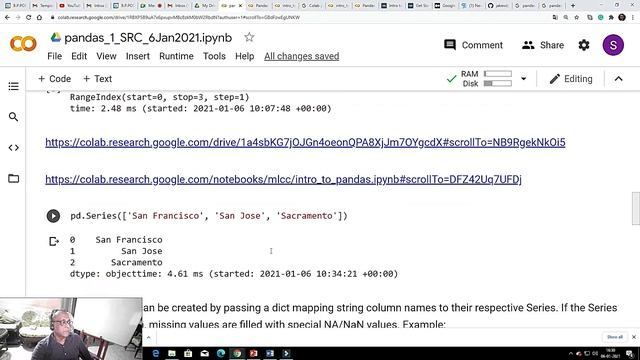640x360 pixels.
Task: Click the notebook title pandas_1_SRC_6Jan2021.ipynb
Action: pyautogui.click(x=148, y=38)
